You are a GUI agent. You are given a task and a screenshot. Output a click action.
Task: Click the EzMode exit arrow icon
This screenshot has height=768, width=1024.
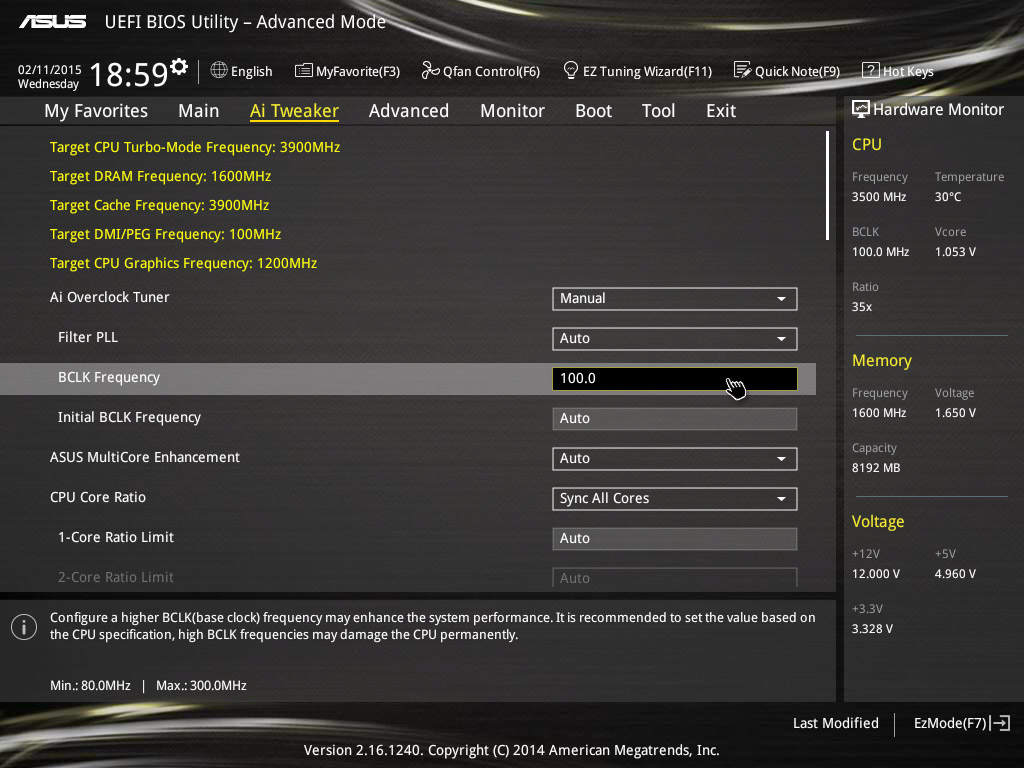point(1000,723)
